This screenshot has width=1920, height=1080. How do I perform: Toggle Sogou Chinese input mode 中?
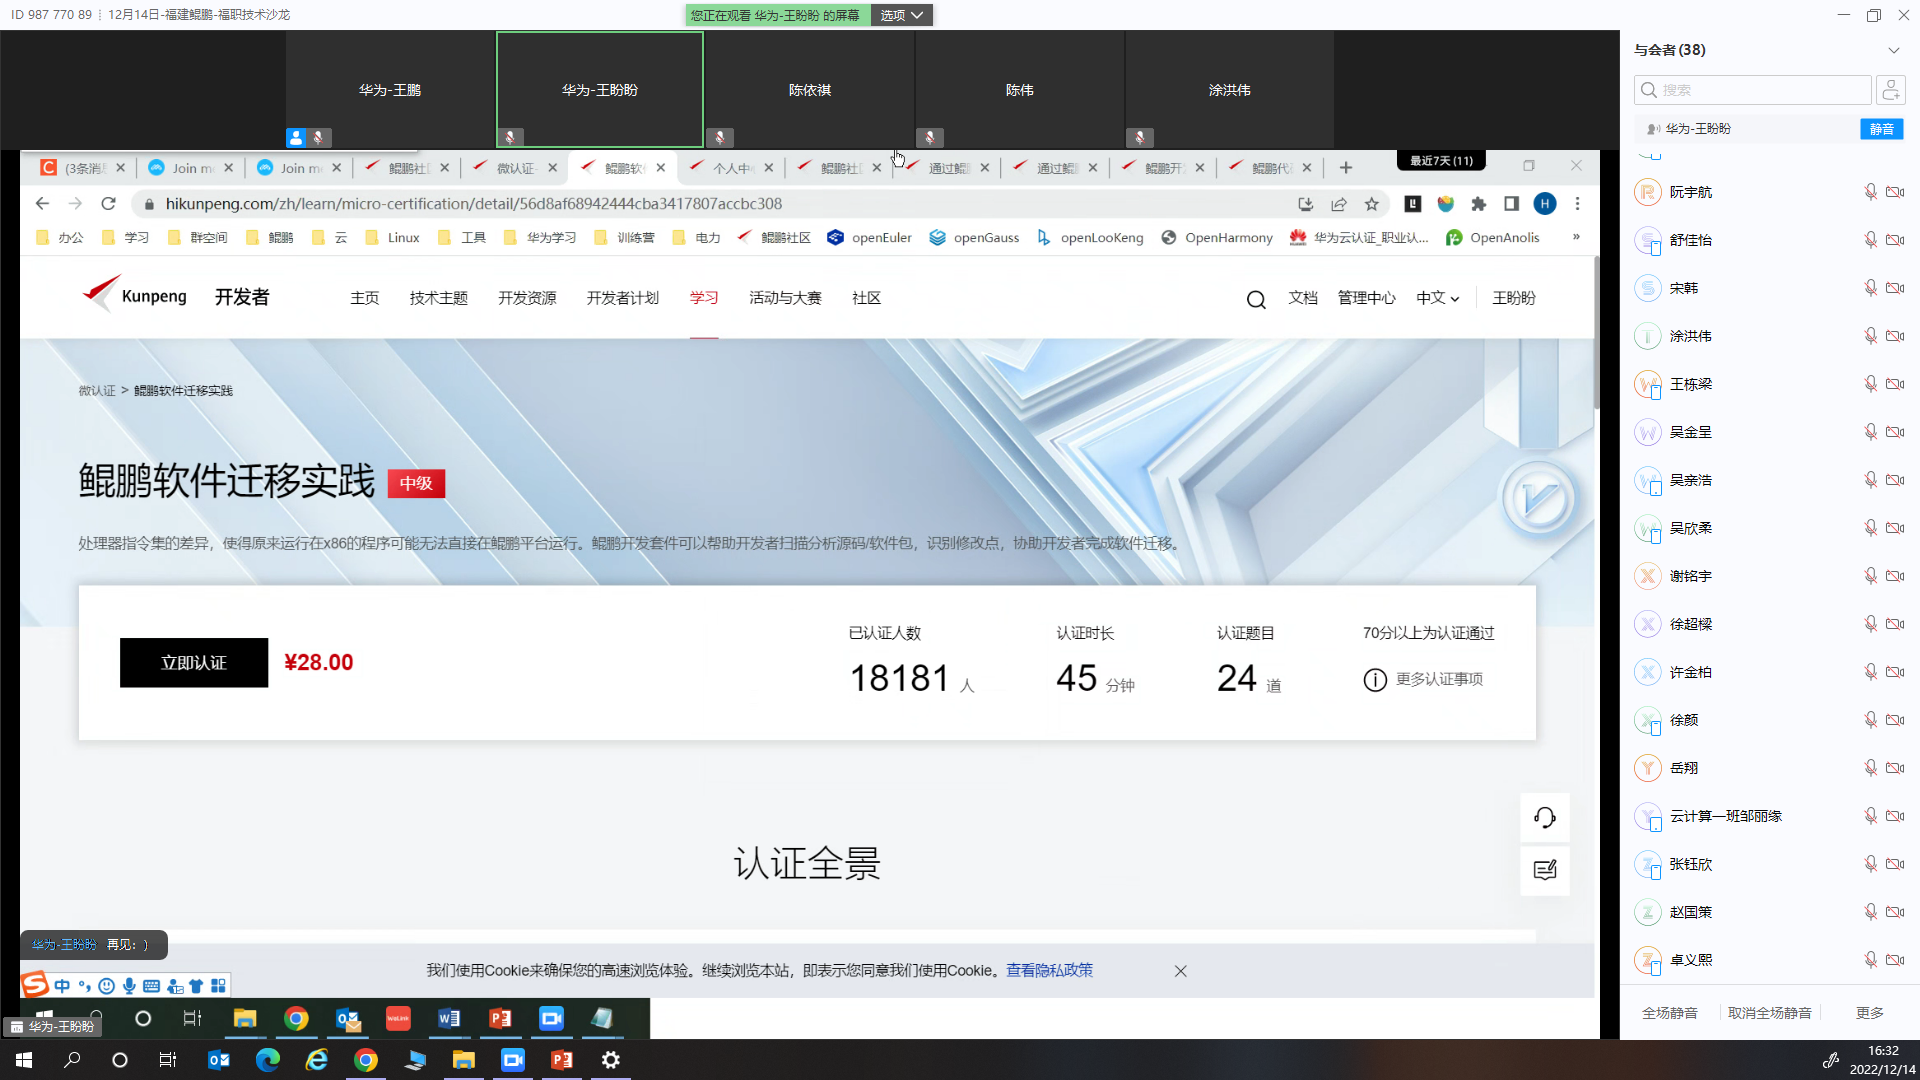pyautogui.click(x=62, y=986)
